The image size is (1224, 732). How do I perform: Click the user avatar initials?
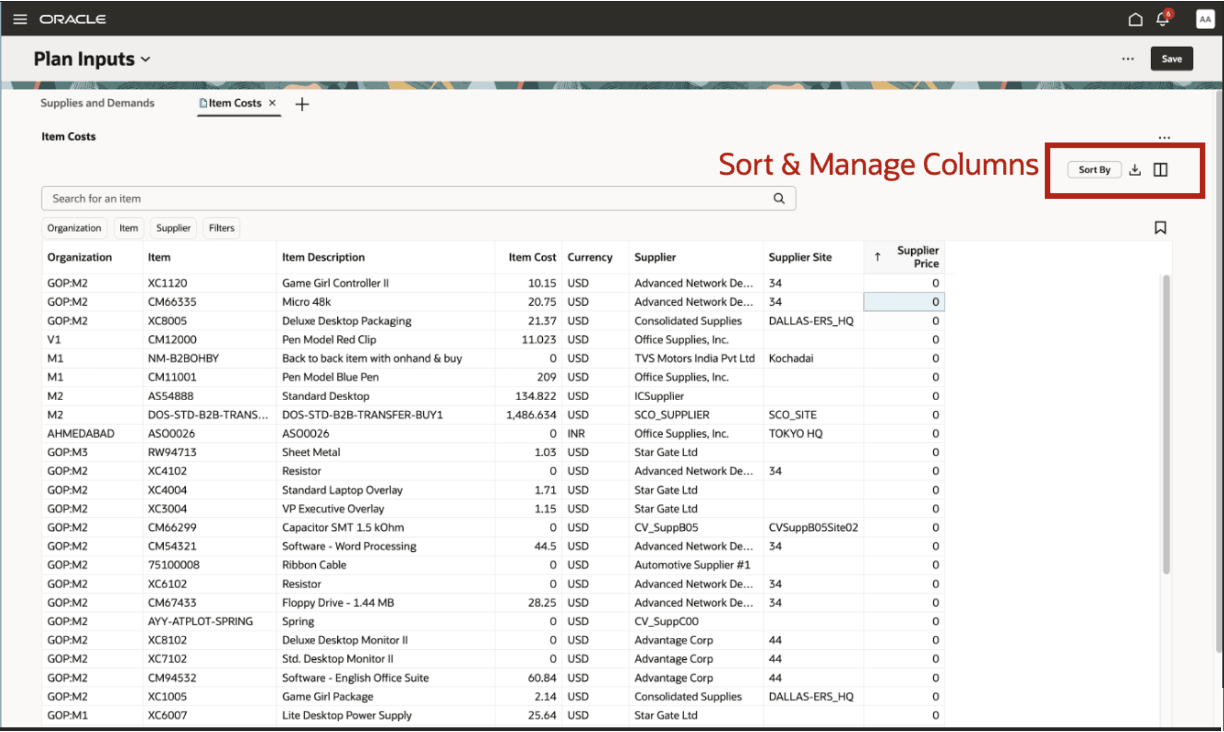point(1205,18)
